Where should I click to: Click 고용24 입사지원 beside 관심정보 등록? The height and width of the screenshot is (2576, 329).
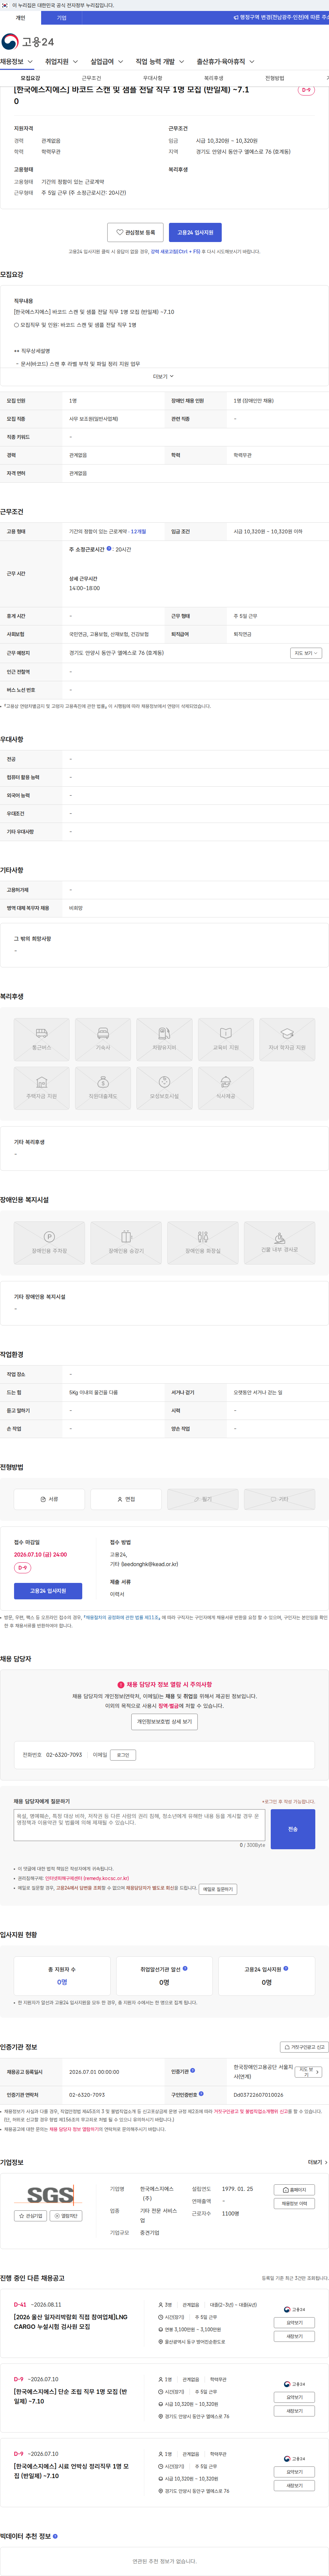click(x=195, y=232)
